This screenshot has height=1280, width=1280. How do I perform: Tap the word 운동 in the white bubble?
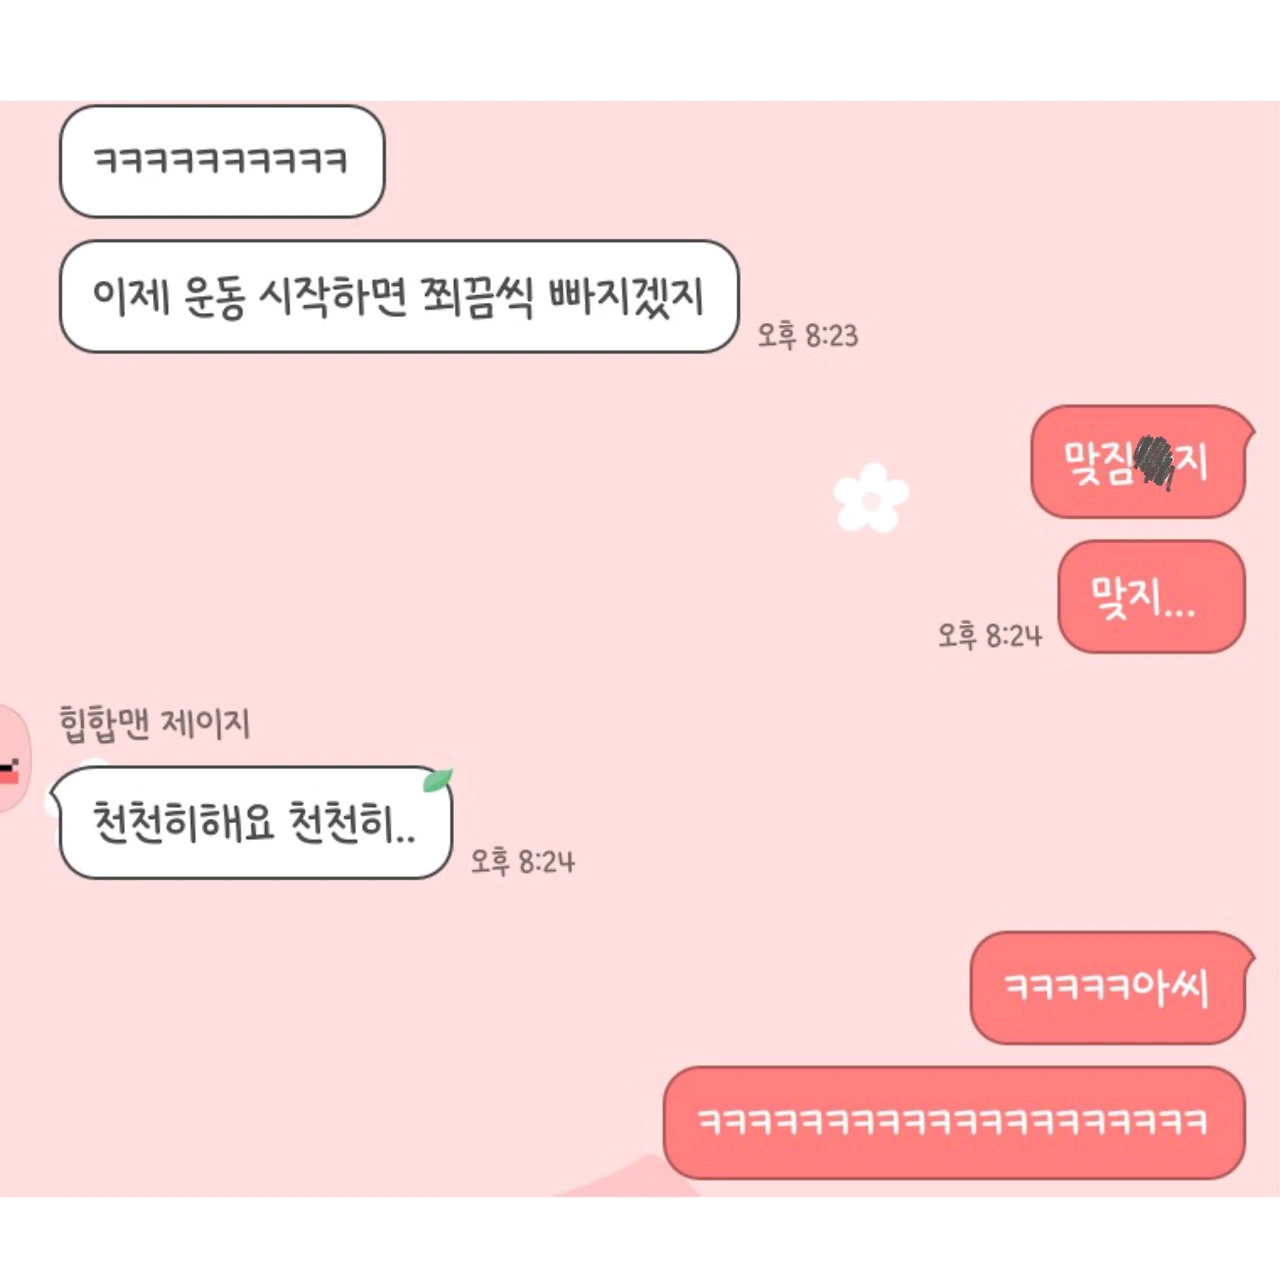[x=215, y=297]
